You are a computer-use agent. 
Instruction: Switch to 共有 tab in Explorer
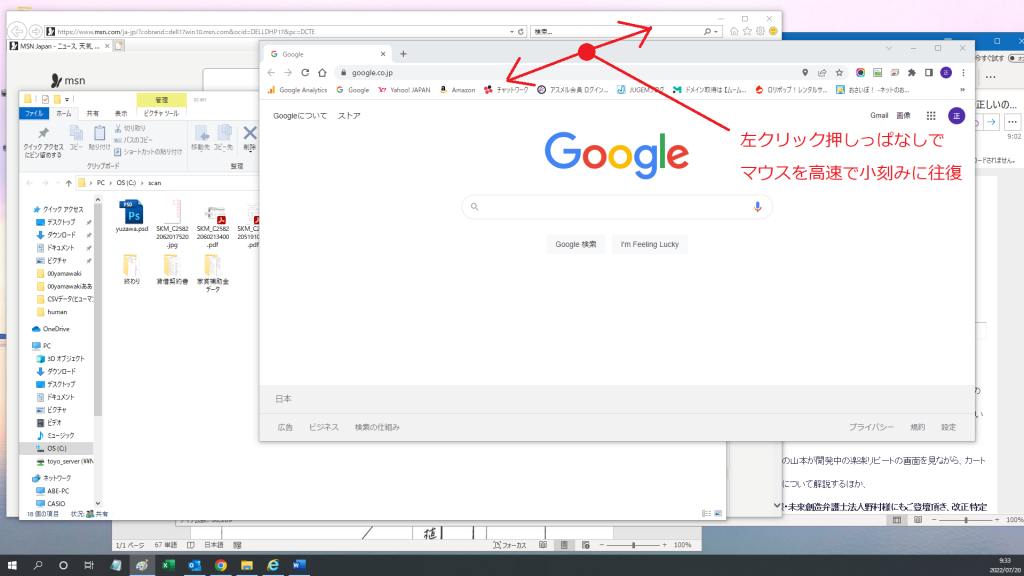pyautogui.click(x=93, y=114)
